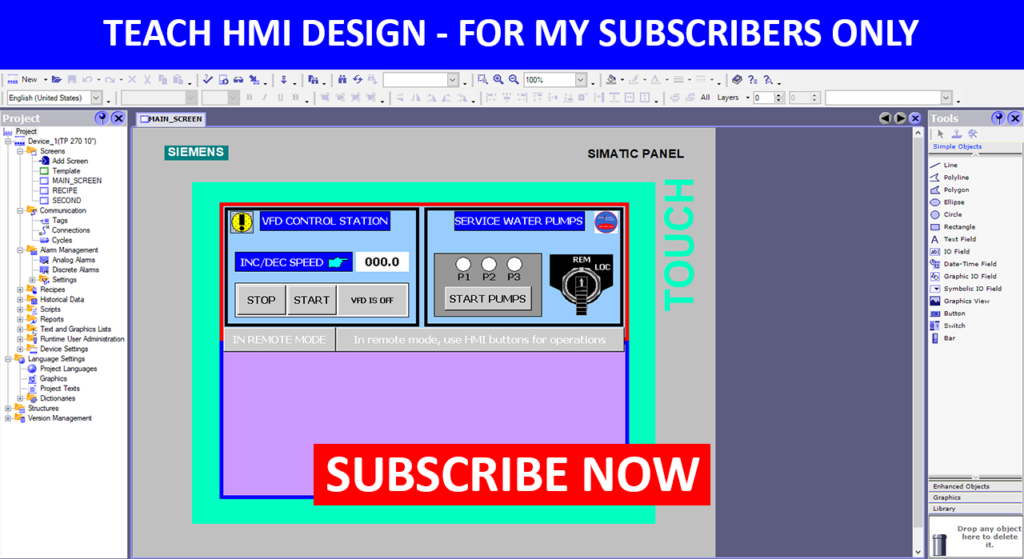1024x559 pixels.
Task: Click the P1 pump indicator circle
Action: tap(464, 264)
